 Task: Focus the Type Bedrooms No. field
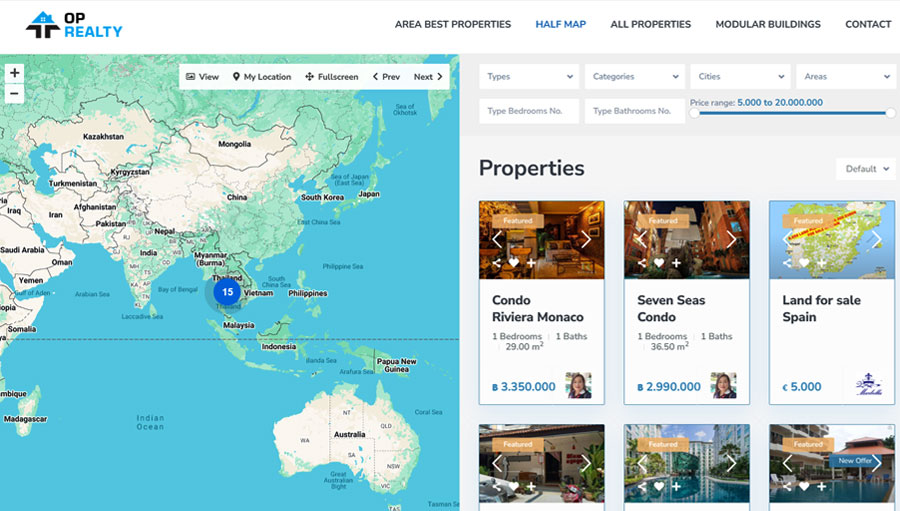coord(529,111)
